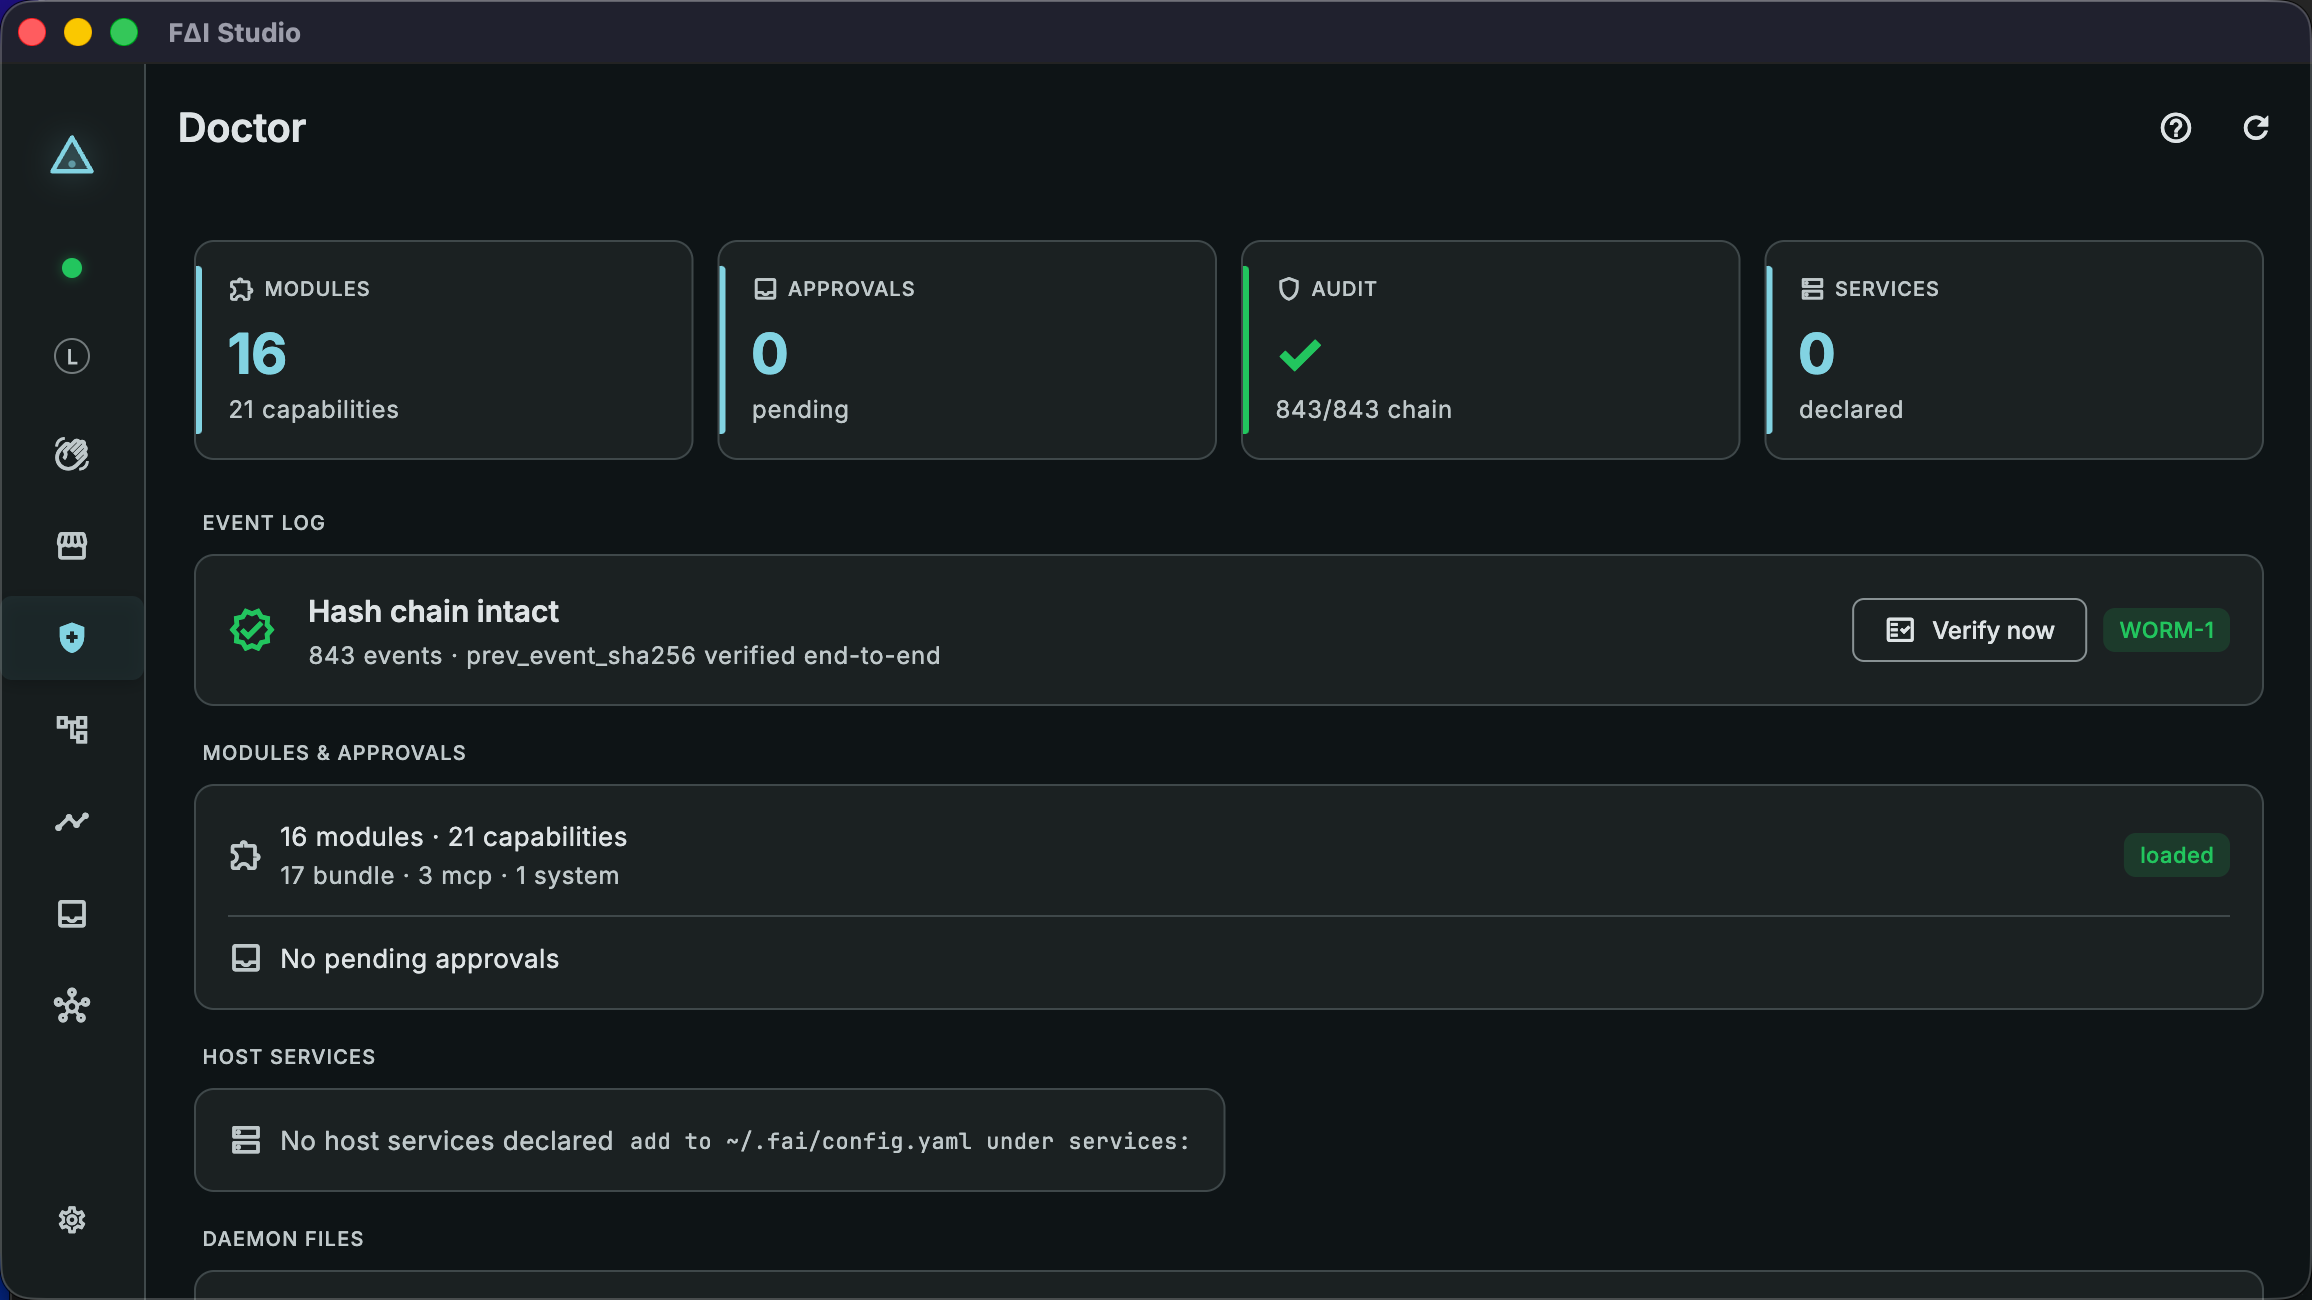Viewport: 2312px width, 1300px height.
Task: Open the Modules summary card
Action: click(x=444, y=350)
